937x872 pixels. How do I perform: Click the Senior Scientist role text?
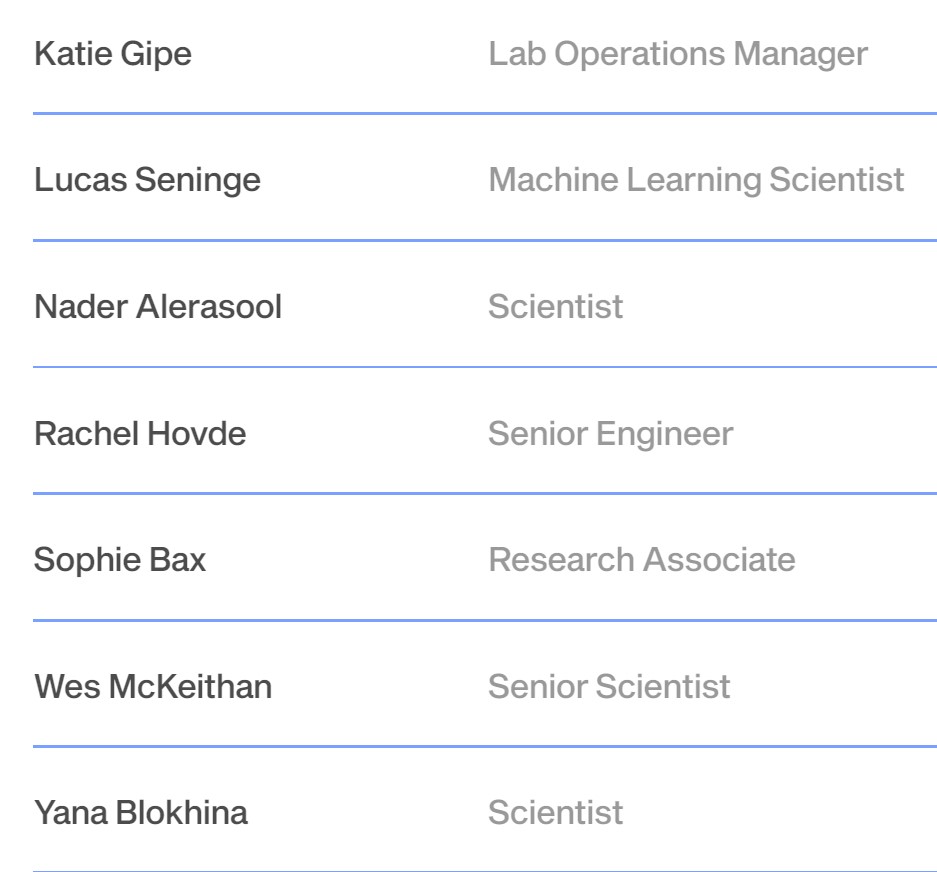coord(609,687)
